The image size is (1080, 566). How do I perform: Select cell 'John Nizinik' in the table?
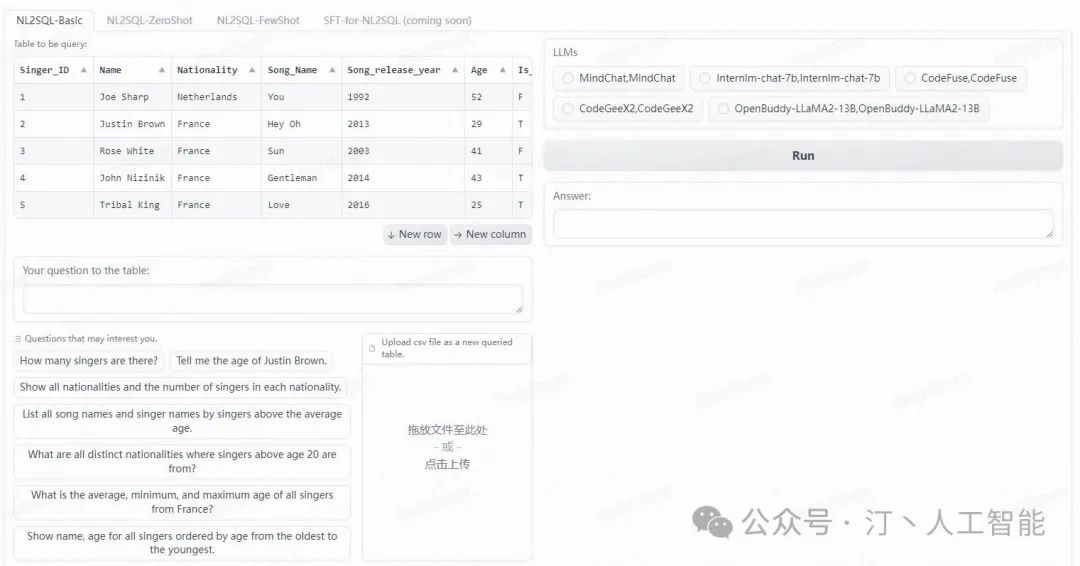(x=132, y=178)
